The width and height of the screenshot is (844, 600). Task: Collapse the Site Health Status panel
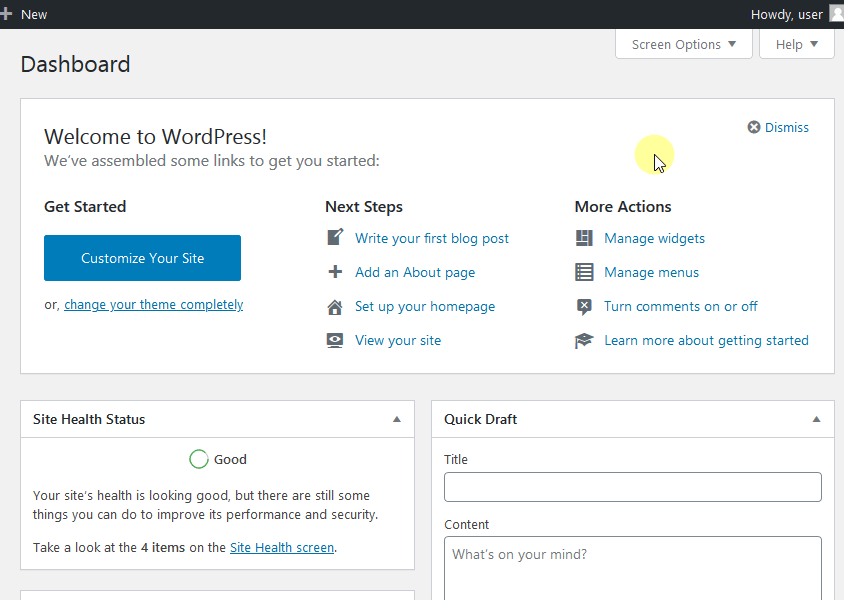point(397,419)
